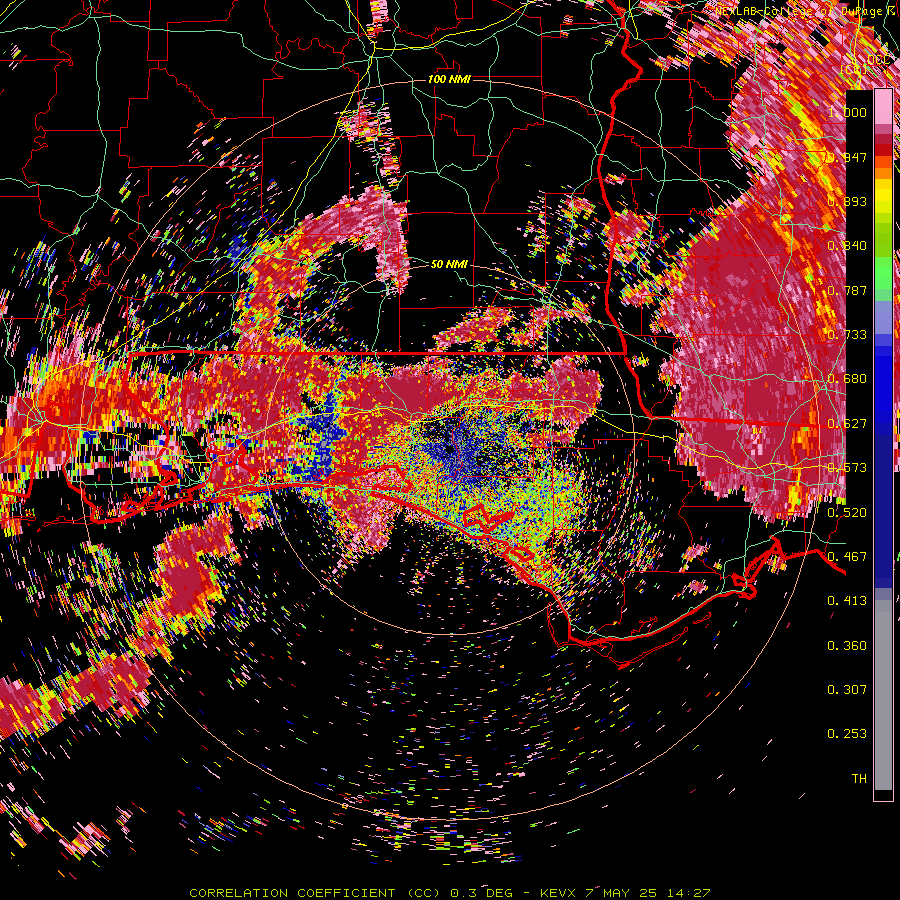The image size is (900, 900).
Task: Click the "100 NMI" range ring label
Action: [449, 79]
